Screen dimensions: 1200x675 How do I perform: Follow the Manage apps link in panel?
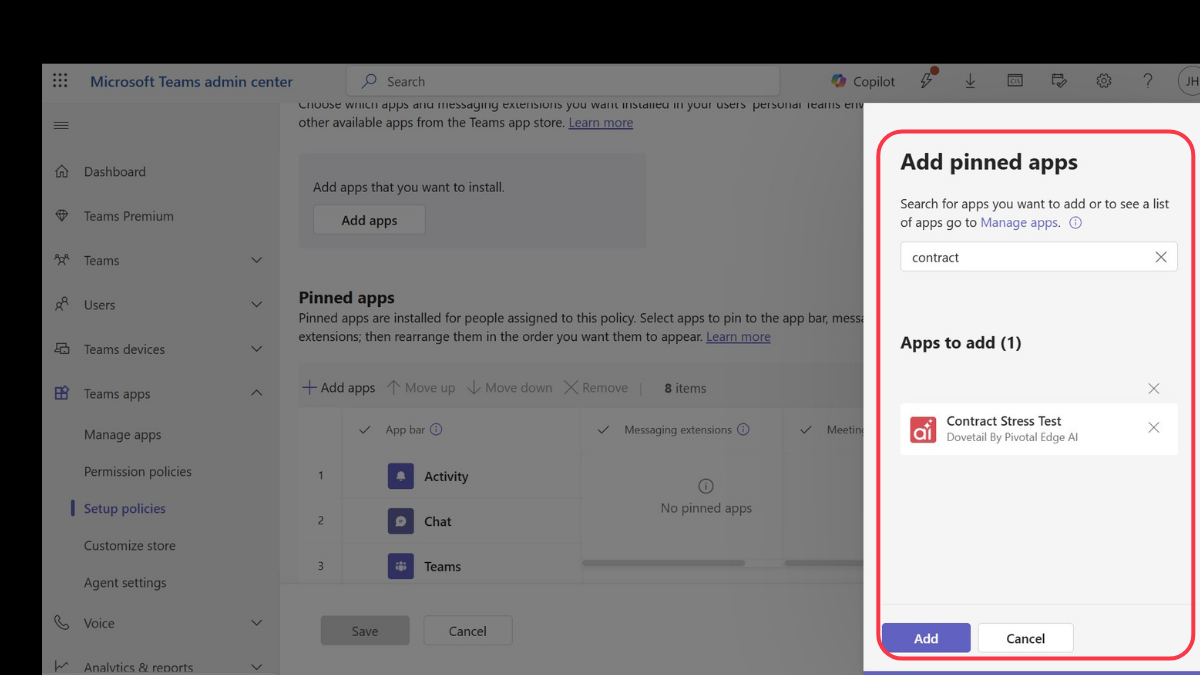pos(1018,223)
